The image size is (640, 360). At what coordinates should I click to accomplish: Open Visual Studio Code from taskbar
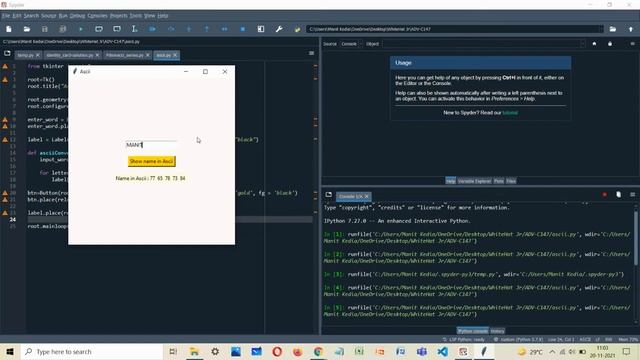442,351
